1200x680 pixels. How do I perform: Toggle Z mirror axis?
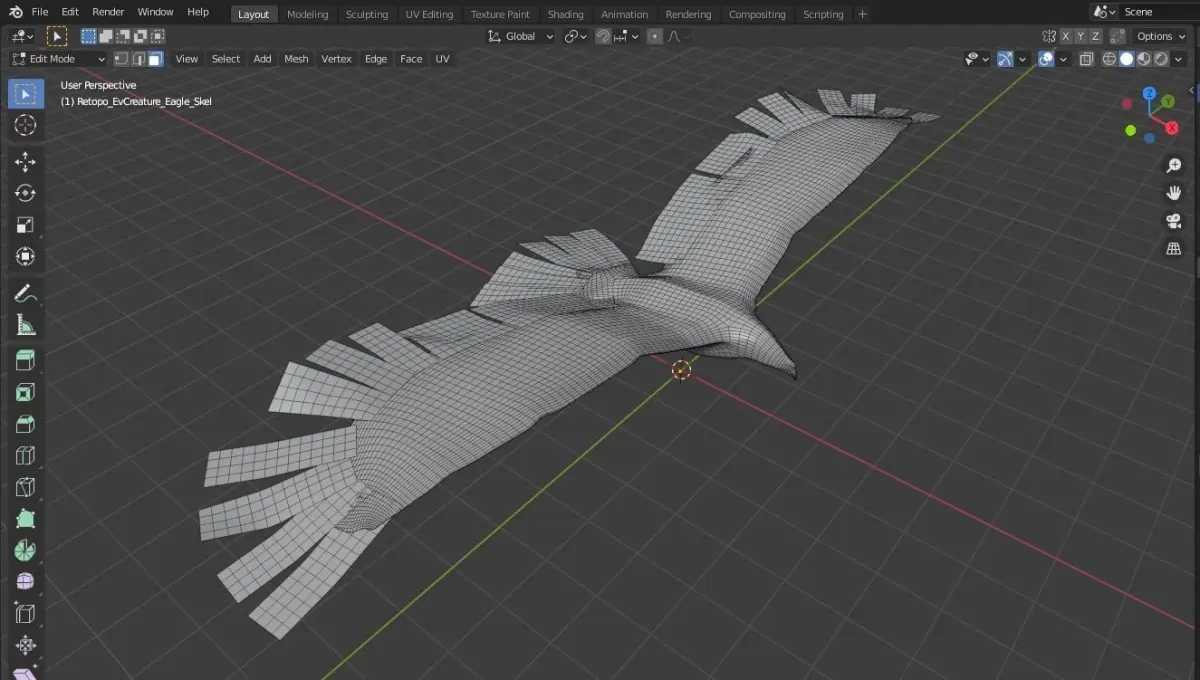(x=1096, y=36)
